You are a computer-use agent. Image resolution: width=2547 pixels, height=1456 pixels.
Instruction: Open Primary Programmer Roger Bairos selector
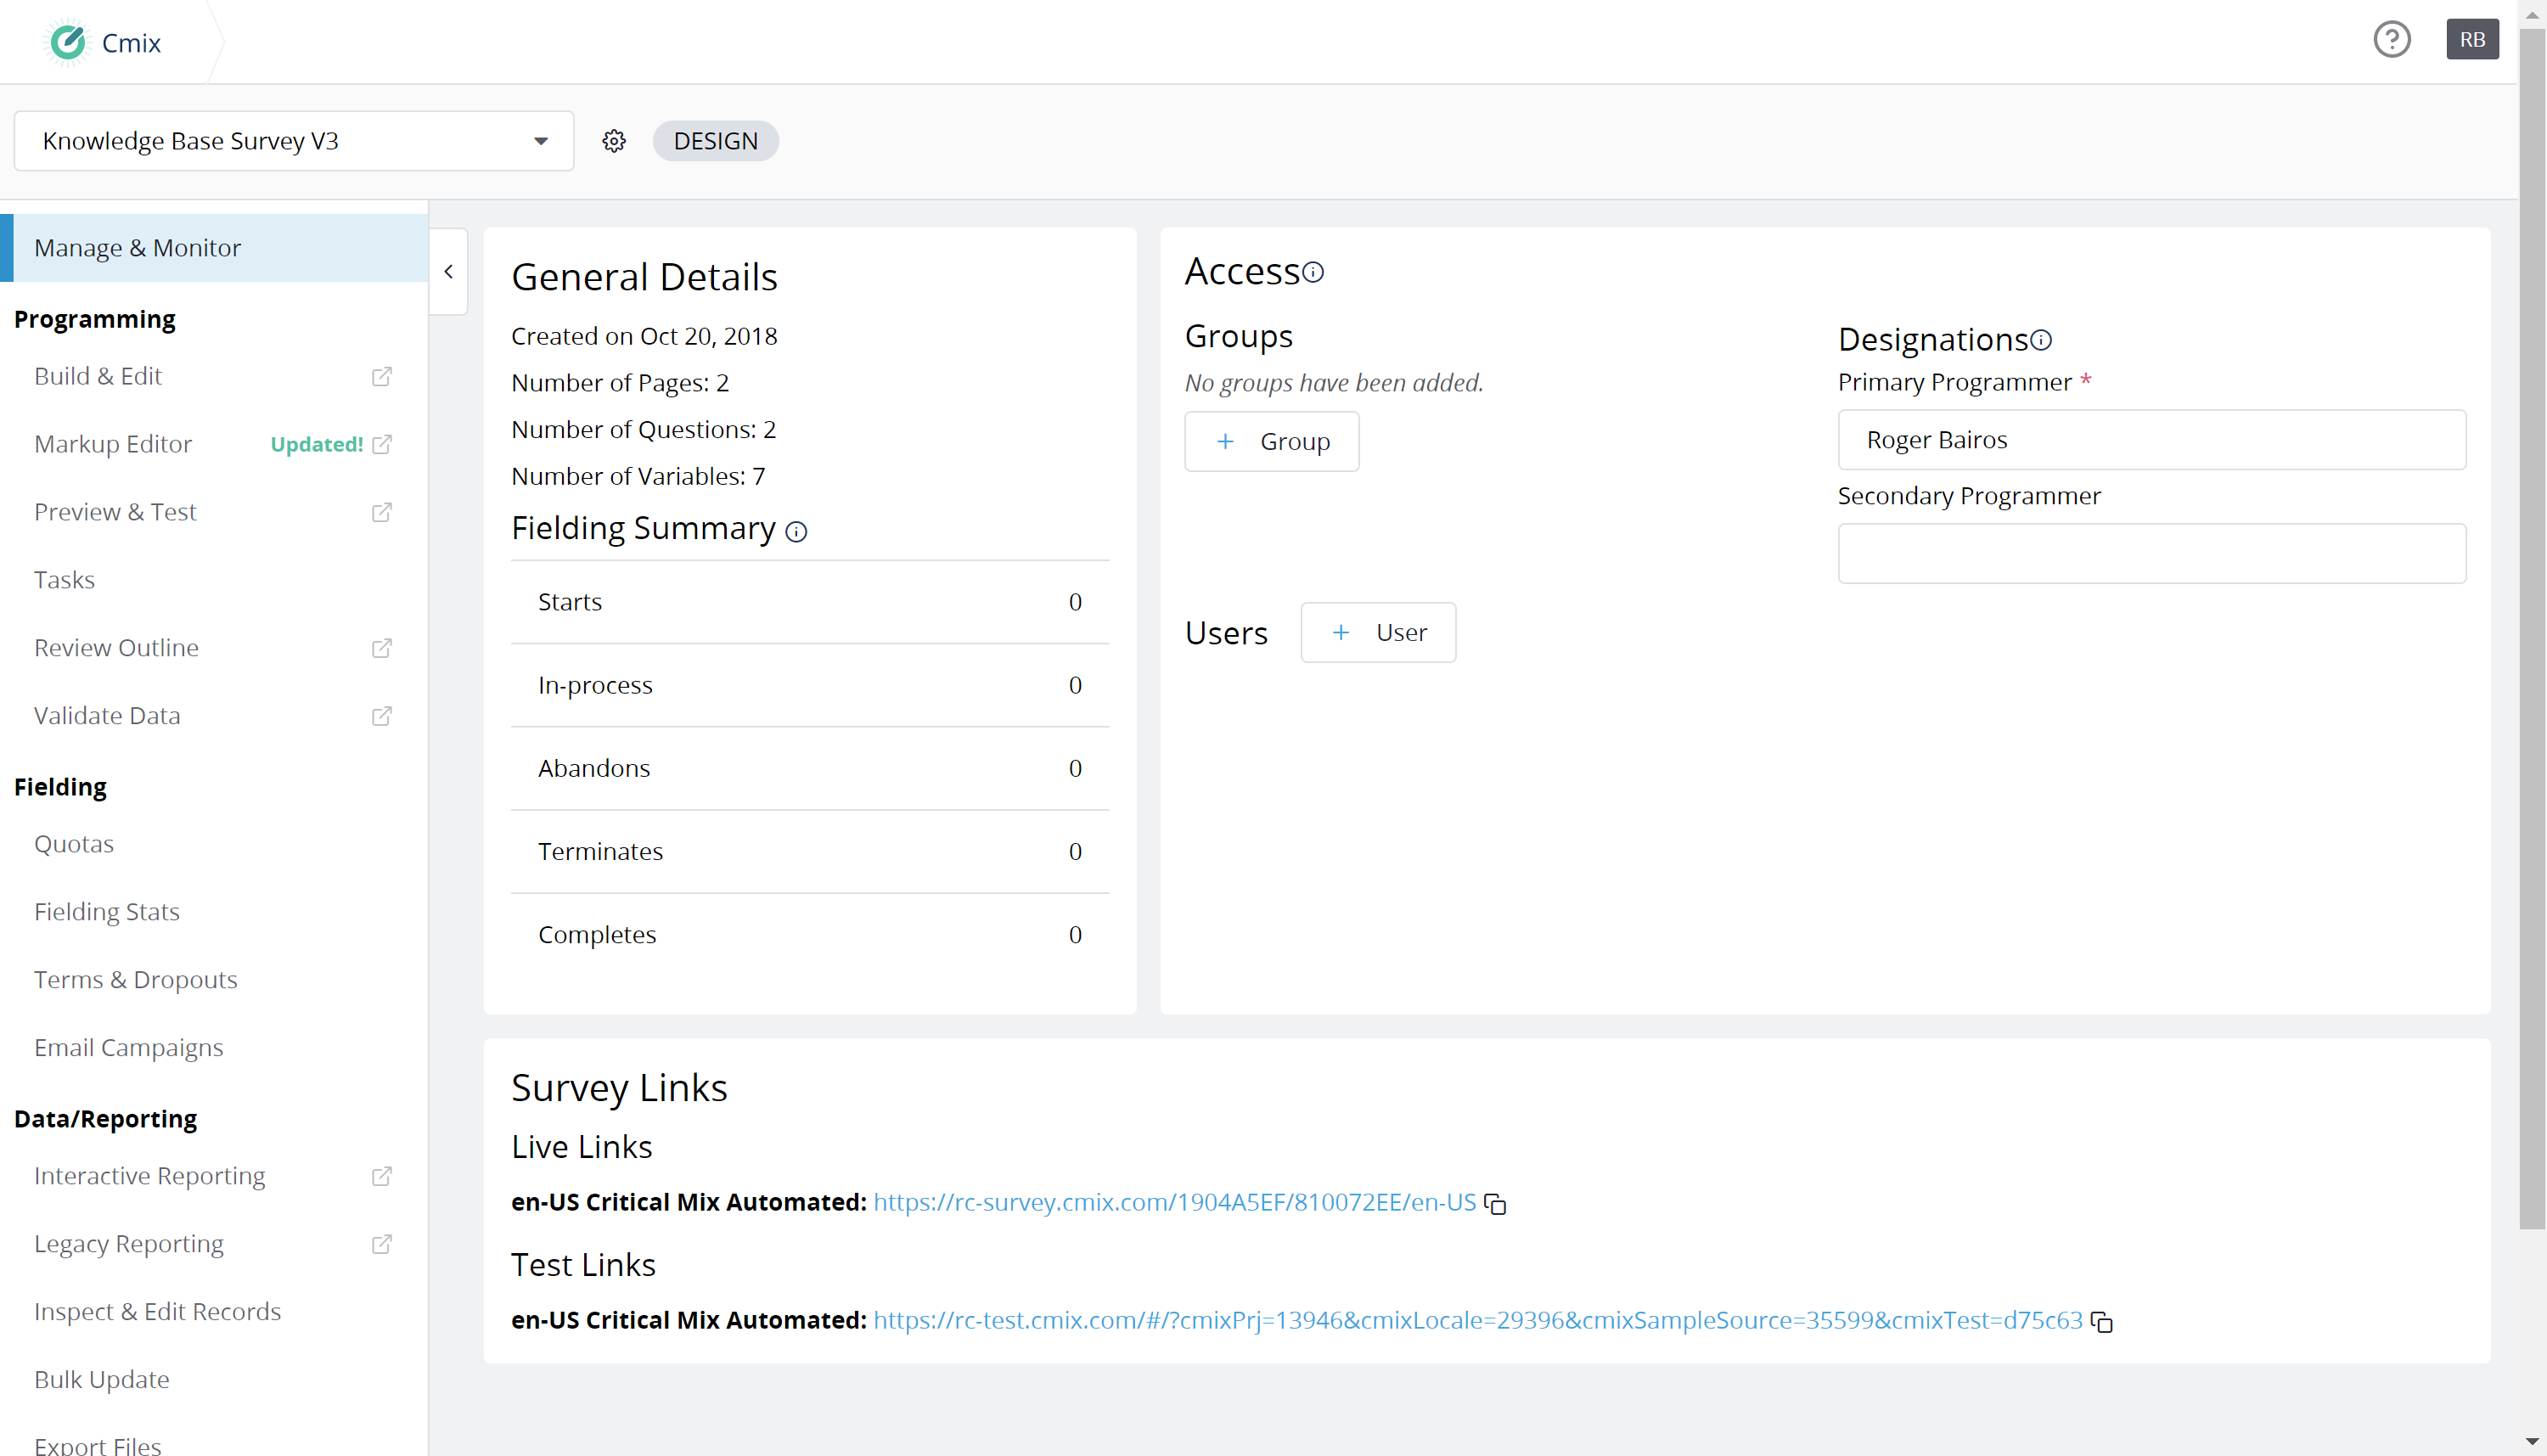pyautogui.click(x=2151, y=440)
